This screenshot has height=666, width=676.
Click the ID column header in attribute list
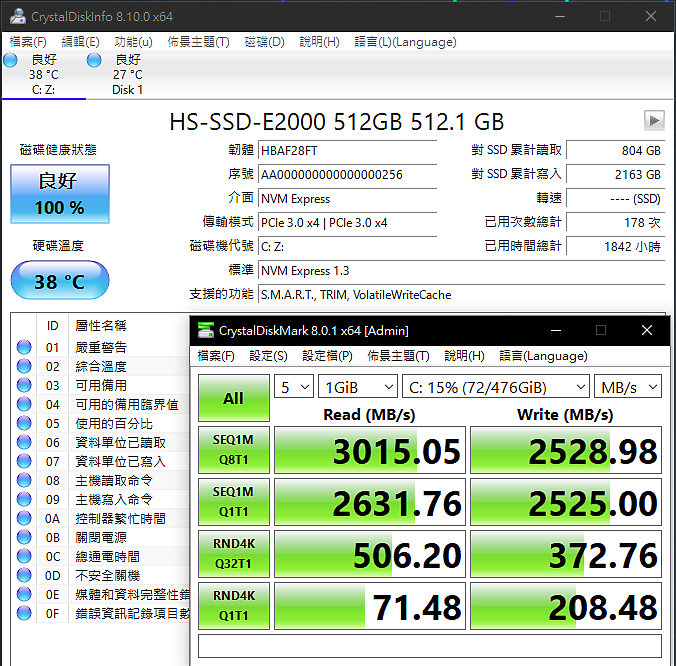tap(53, 325)
